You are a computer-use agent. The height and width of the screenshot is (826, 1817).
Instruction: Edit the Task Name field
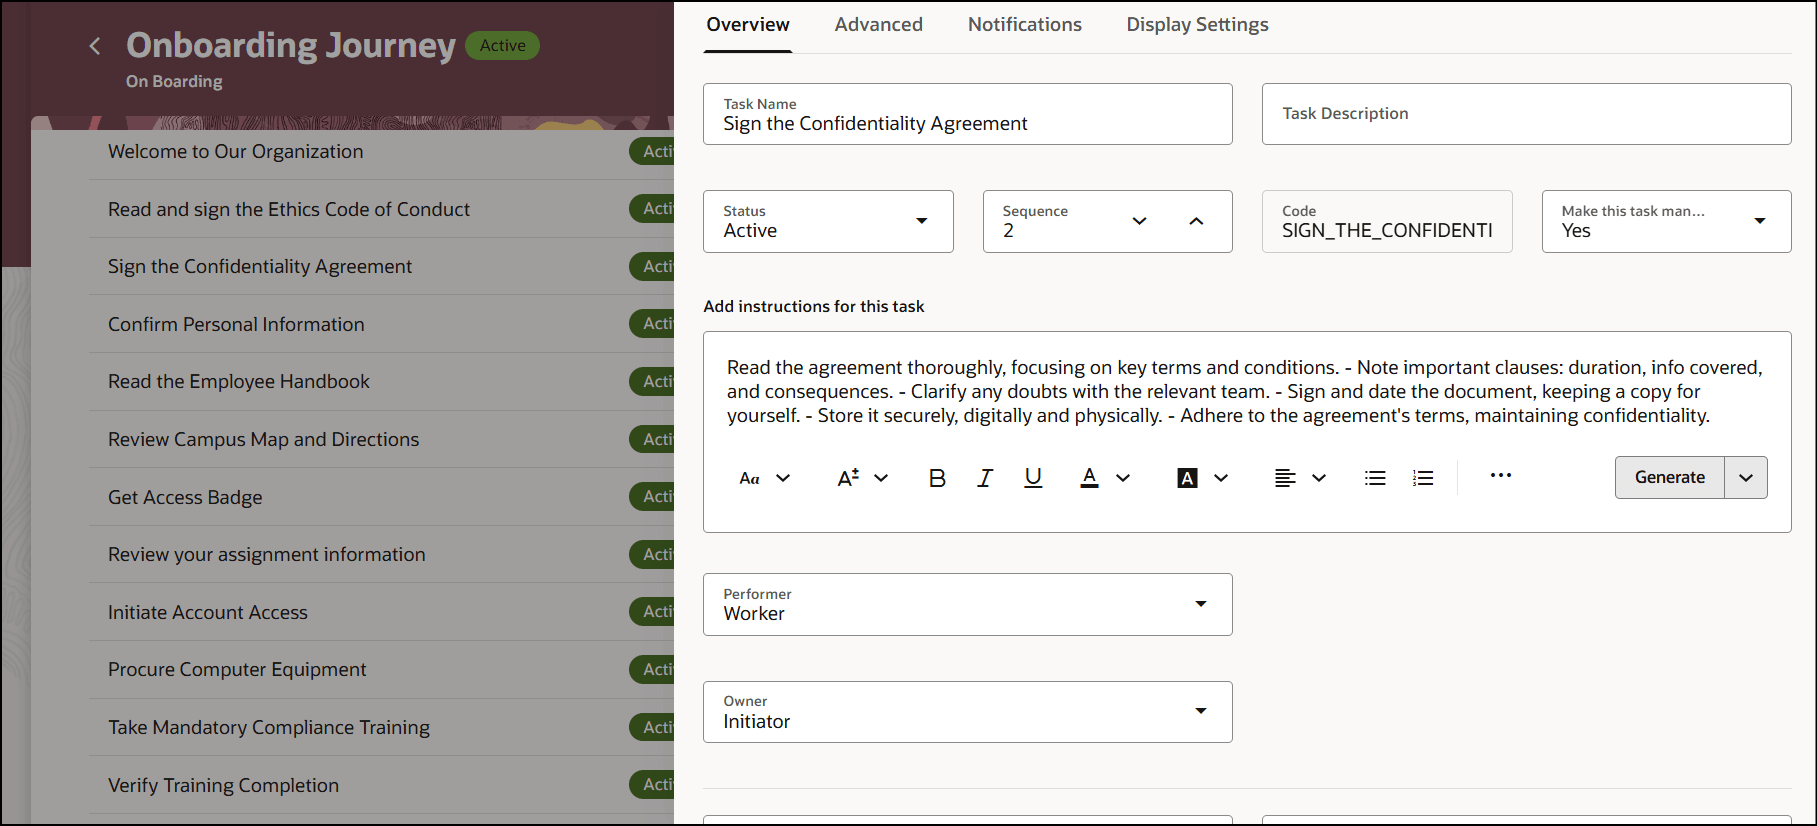click(x=968, y=114)
